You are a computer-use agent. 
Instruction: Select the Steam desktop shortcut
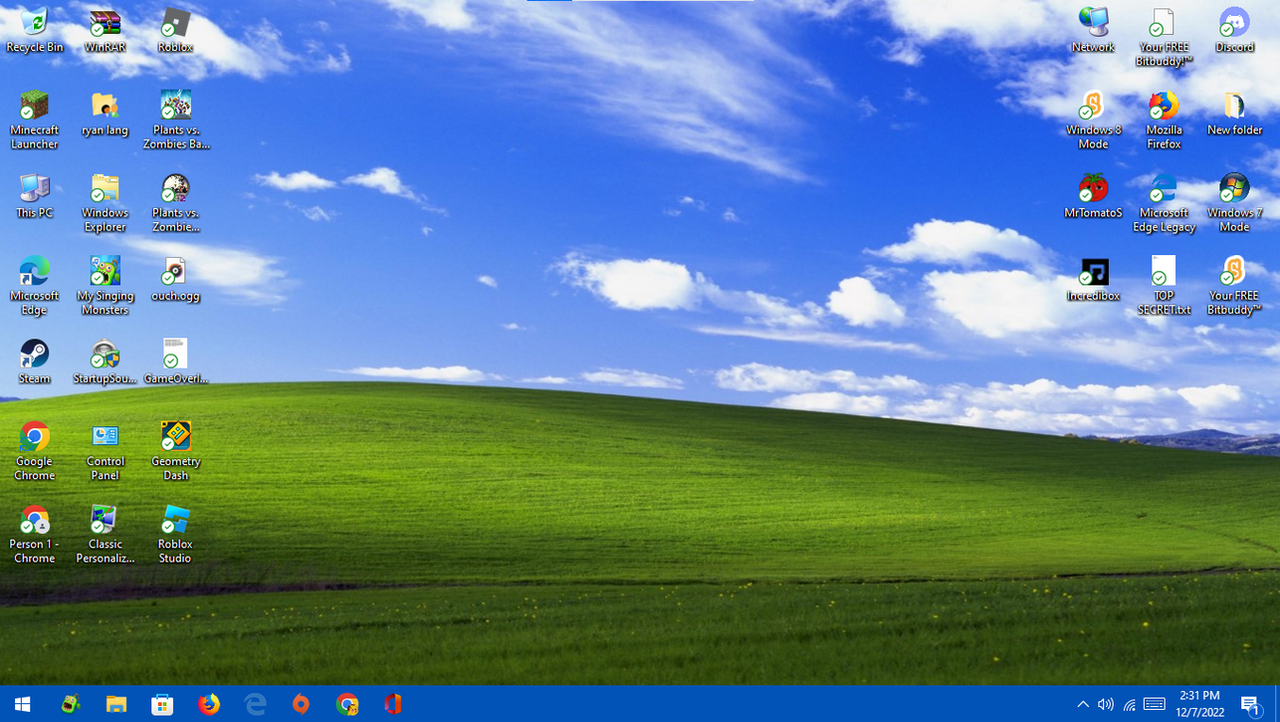pos(34,362)
